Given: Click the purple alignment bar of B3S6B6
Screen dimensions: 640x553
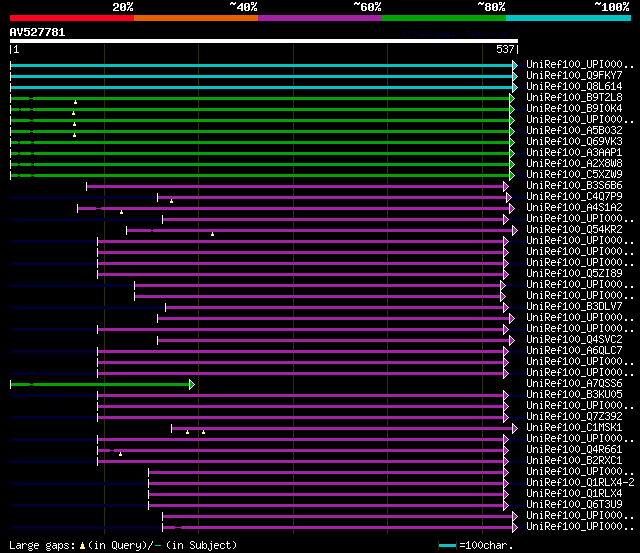Looking at the screenshot, I should tap(295, 187).
